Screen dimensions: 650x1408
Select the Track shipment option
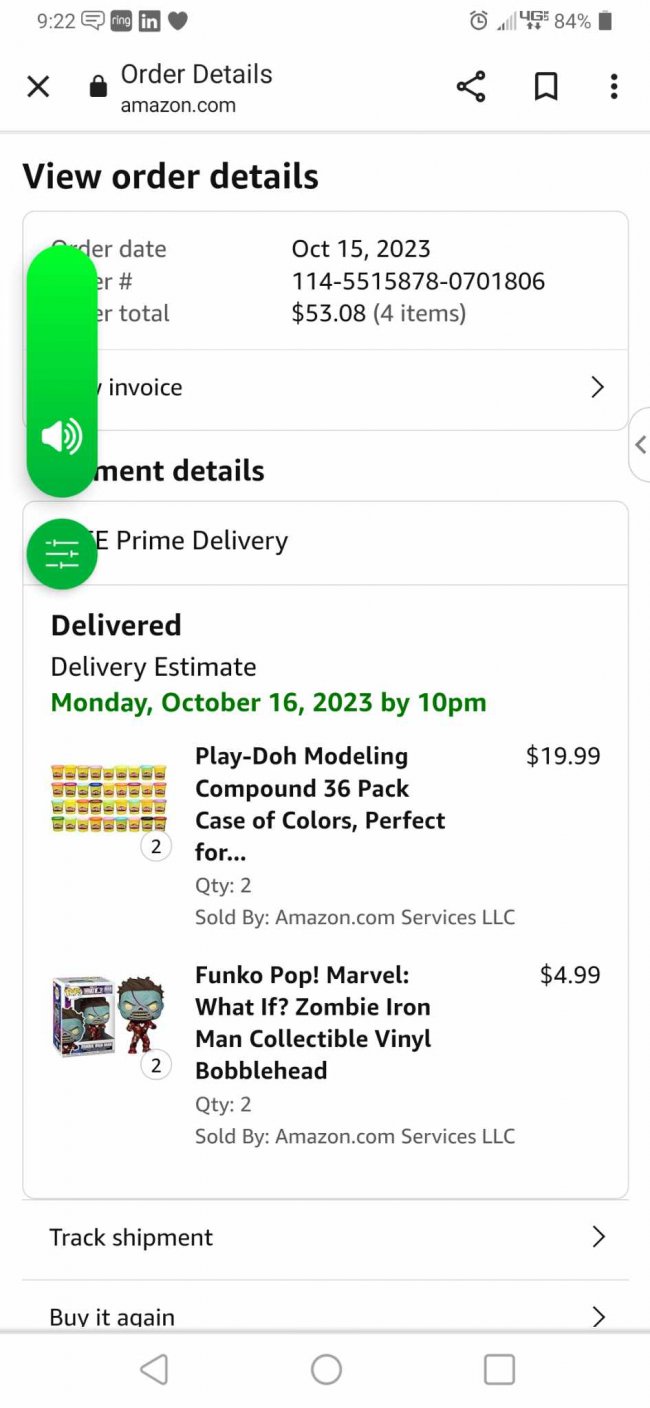[131, 1237]
